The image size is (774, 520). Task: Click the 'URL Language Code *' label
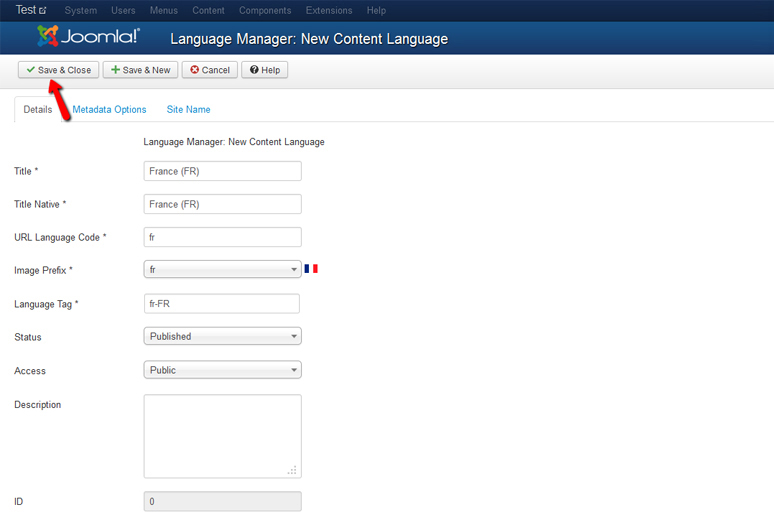click(60, 238)
